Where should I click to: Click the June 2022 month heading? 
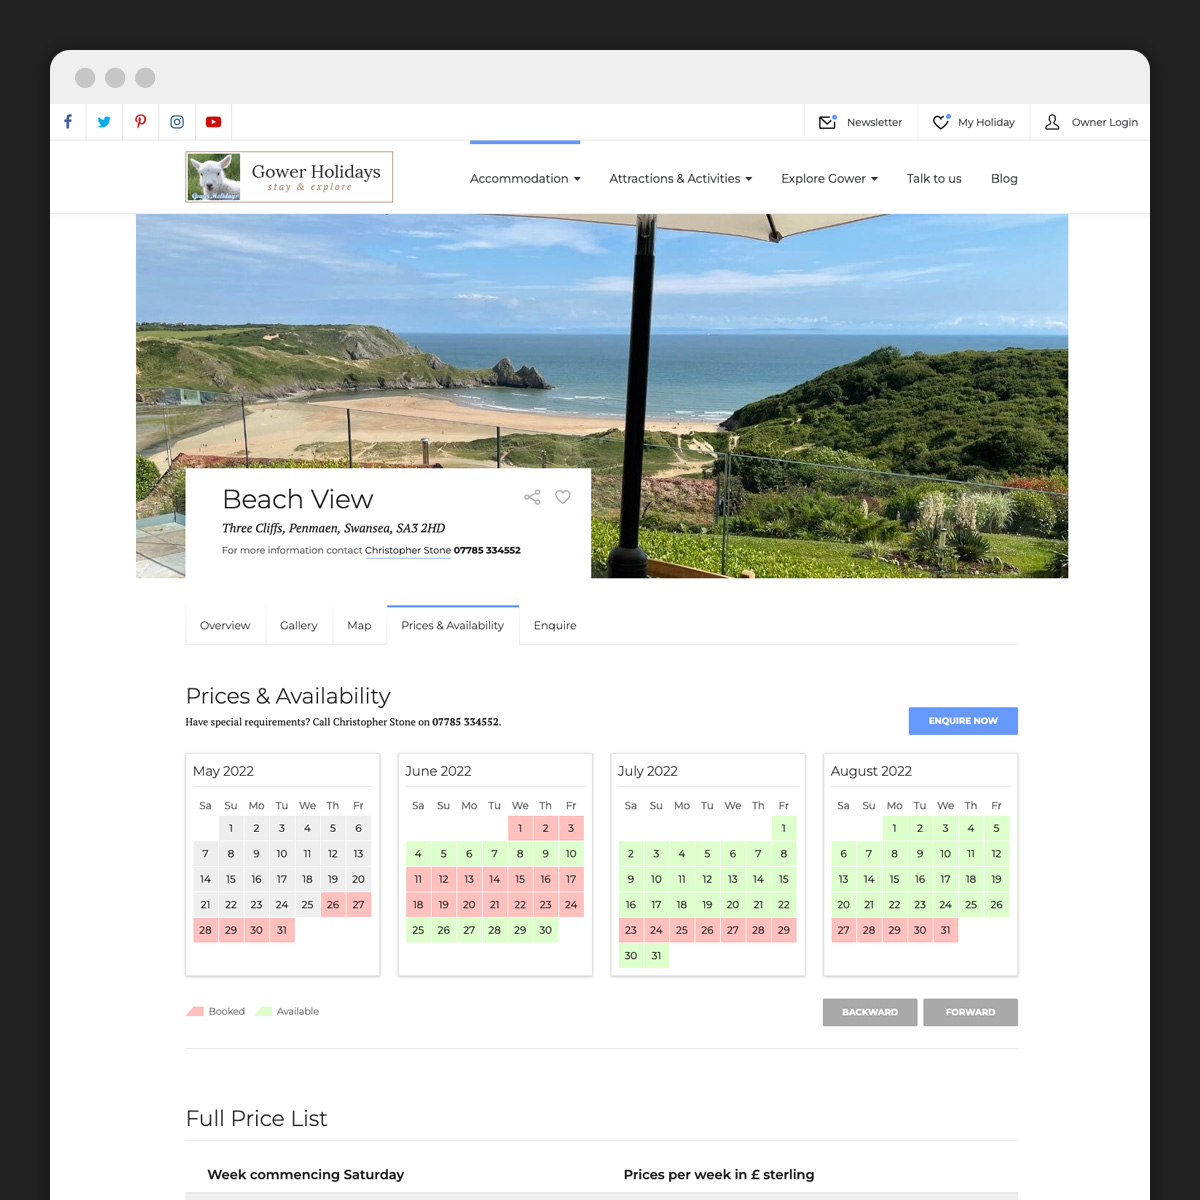[x=438, y=771]
